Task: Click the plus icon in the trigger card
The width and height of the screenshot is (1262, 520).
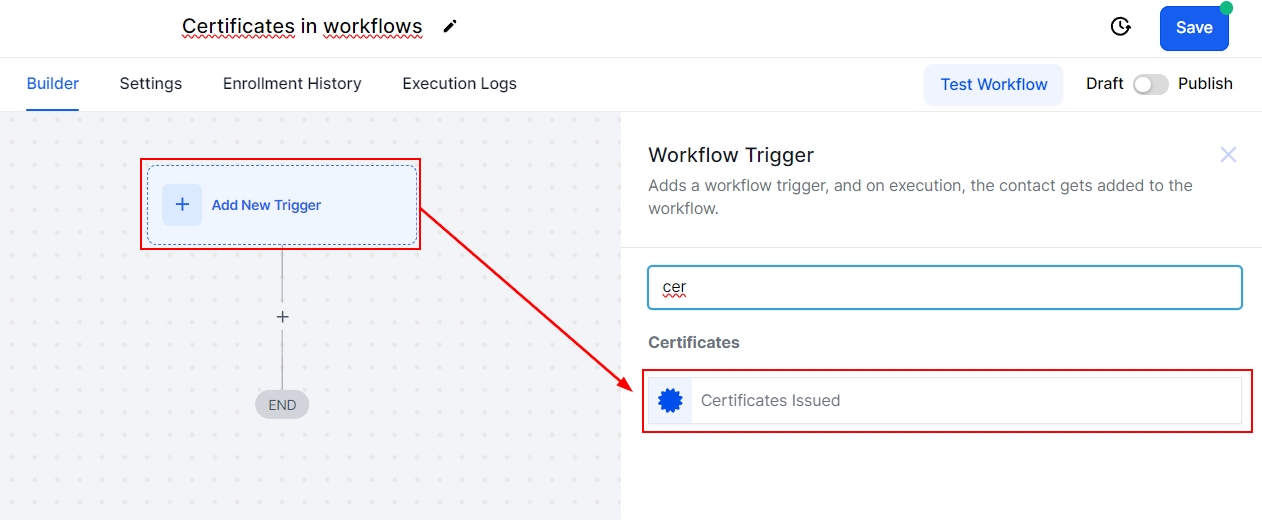Action: click(x=182, y=205)
